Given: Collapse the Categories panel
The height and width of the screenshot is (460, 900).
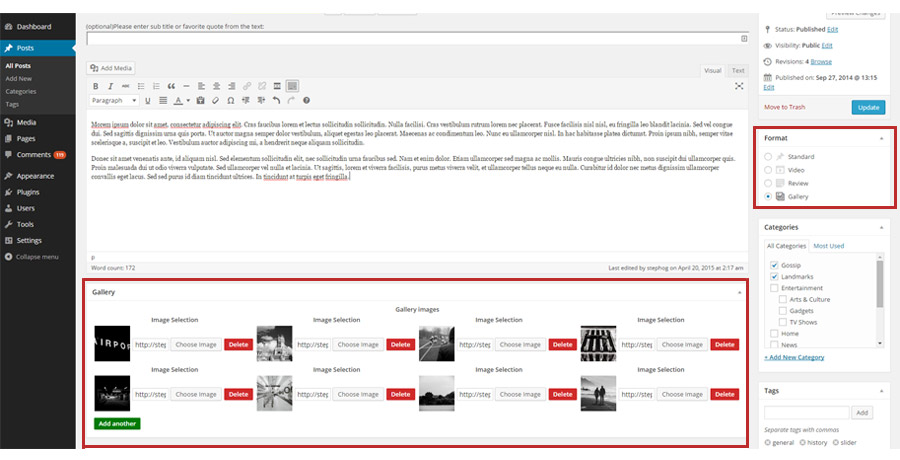Looking at the screenshot, I should pos(882,227).
